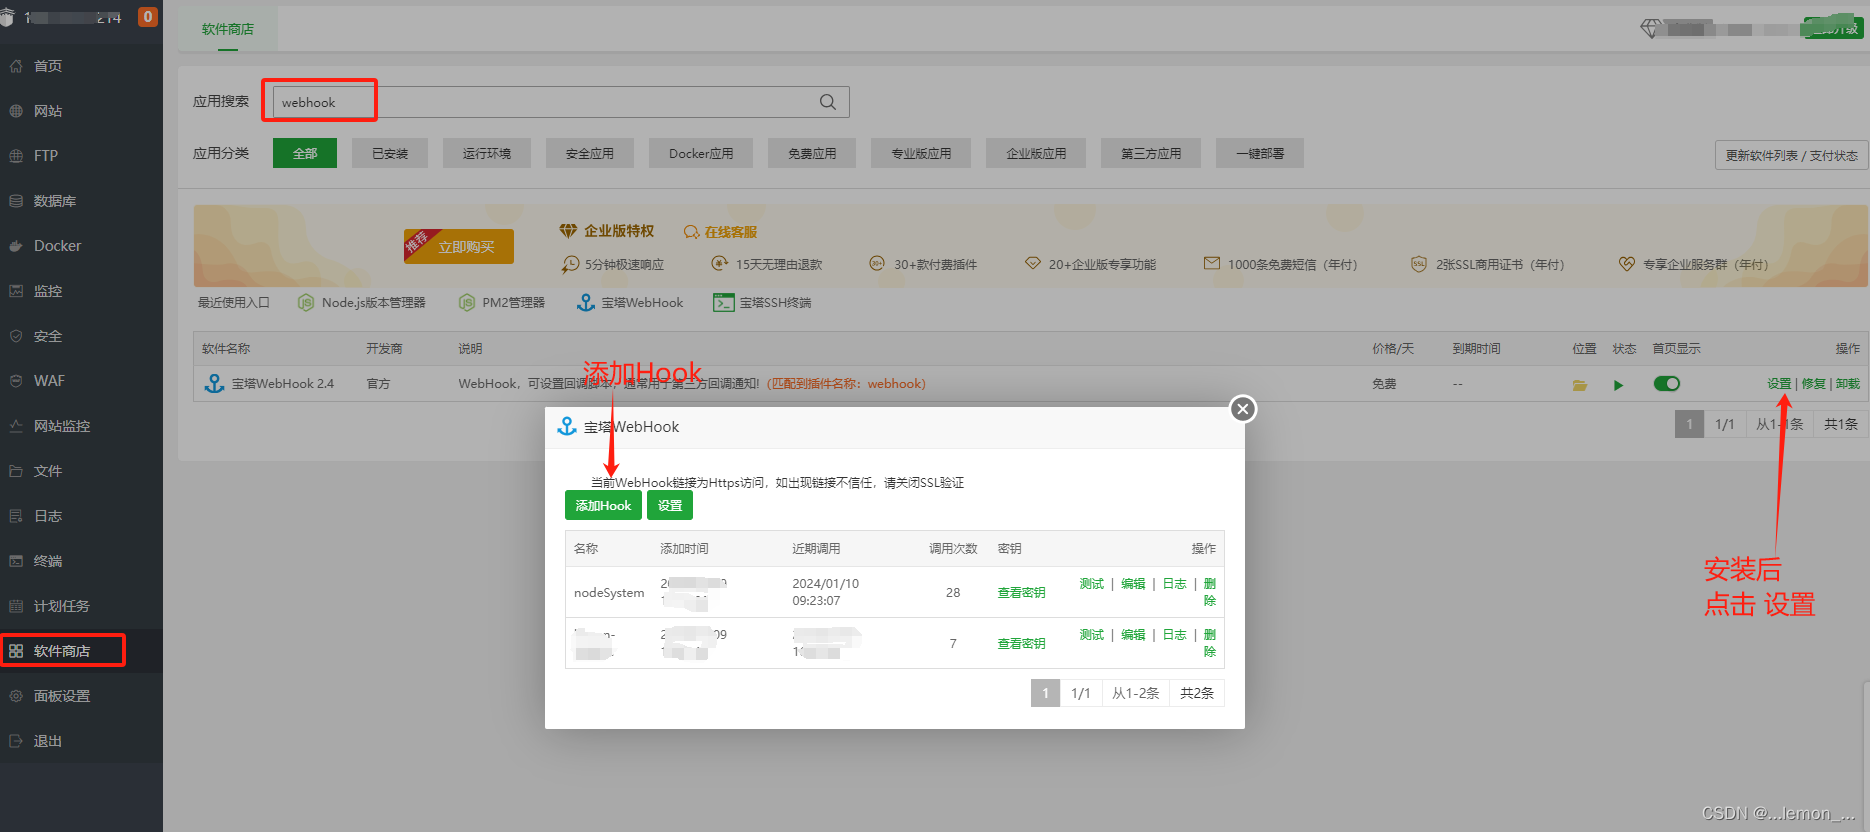1870x832 pixels.
Task: Select the 第三方应用 category filter
Action: tap(1151, 153)
